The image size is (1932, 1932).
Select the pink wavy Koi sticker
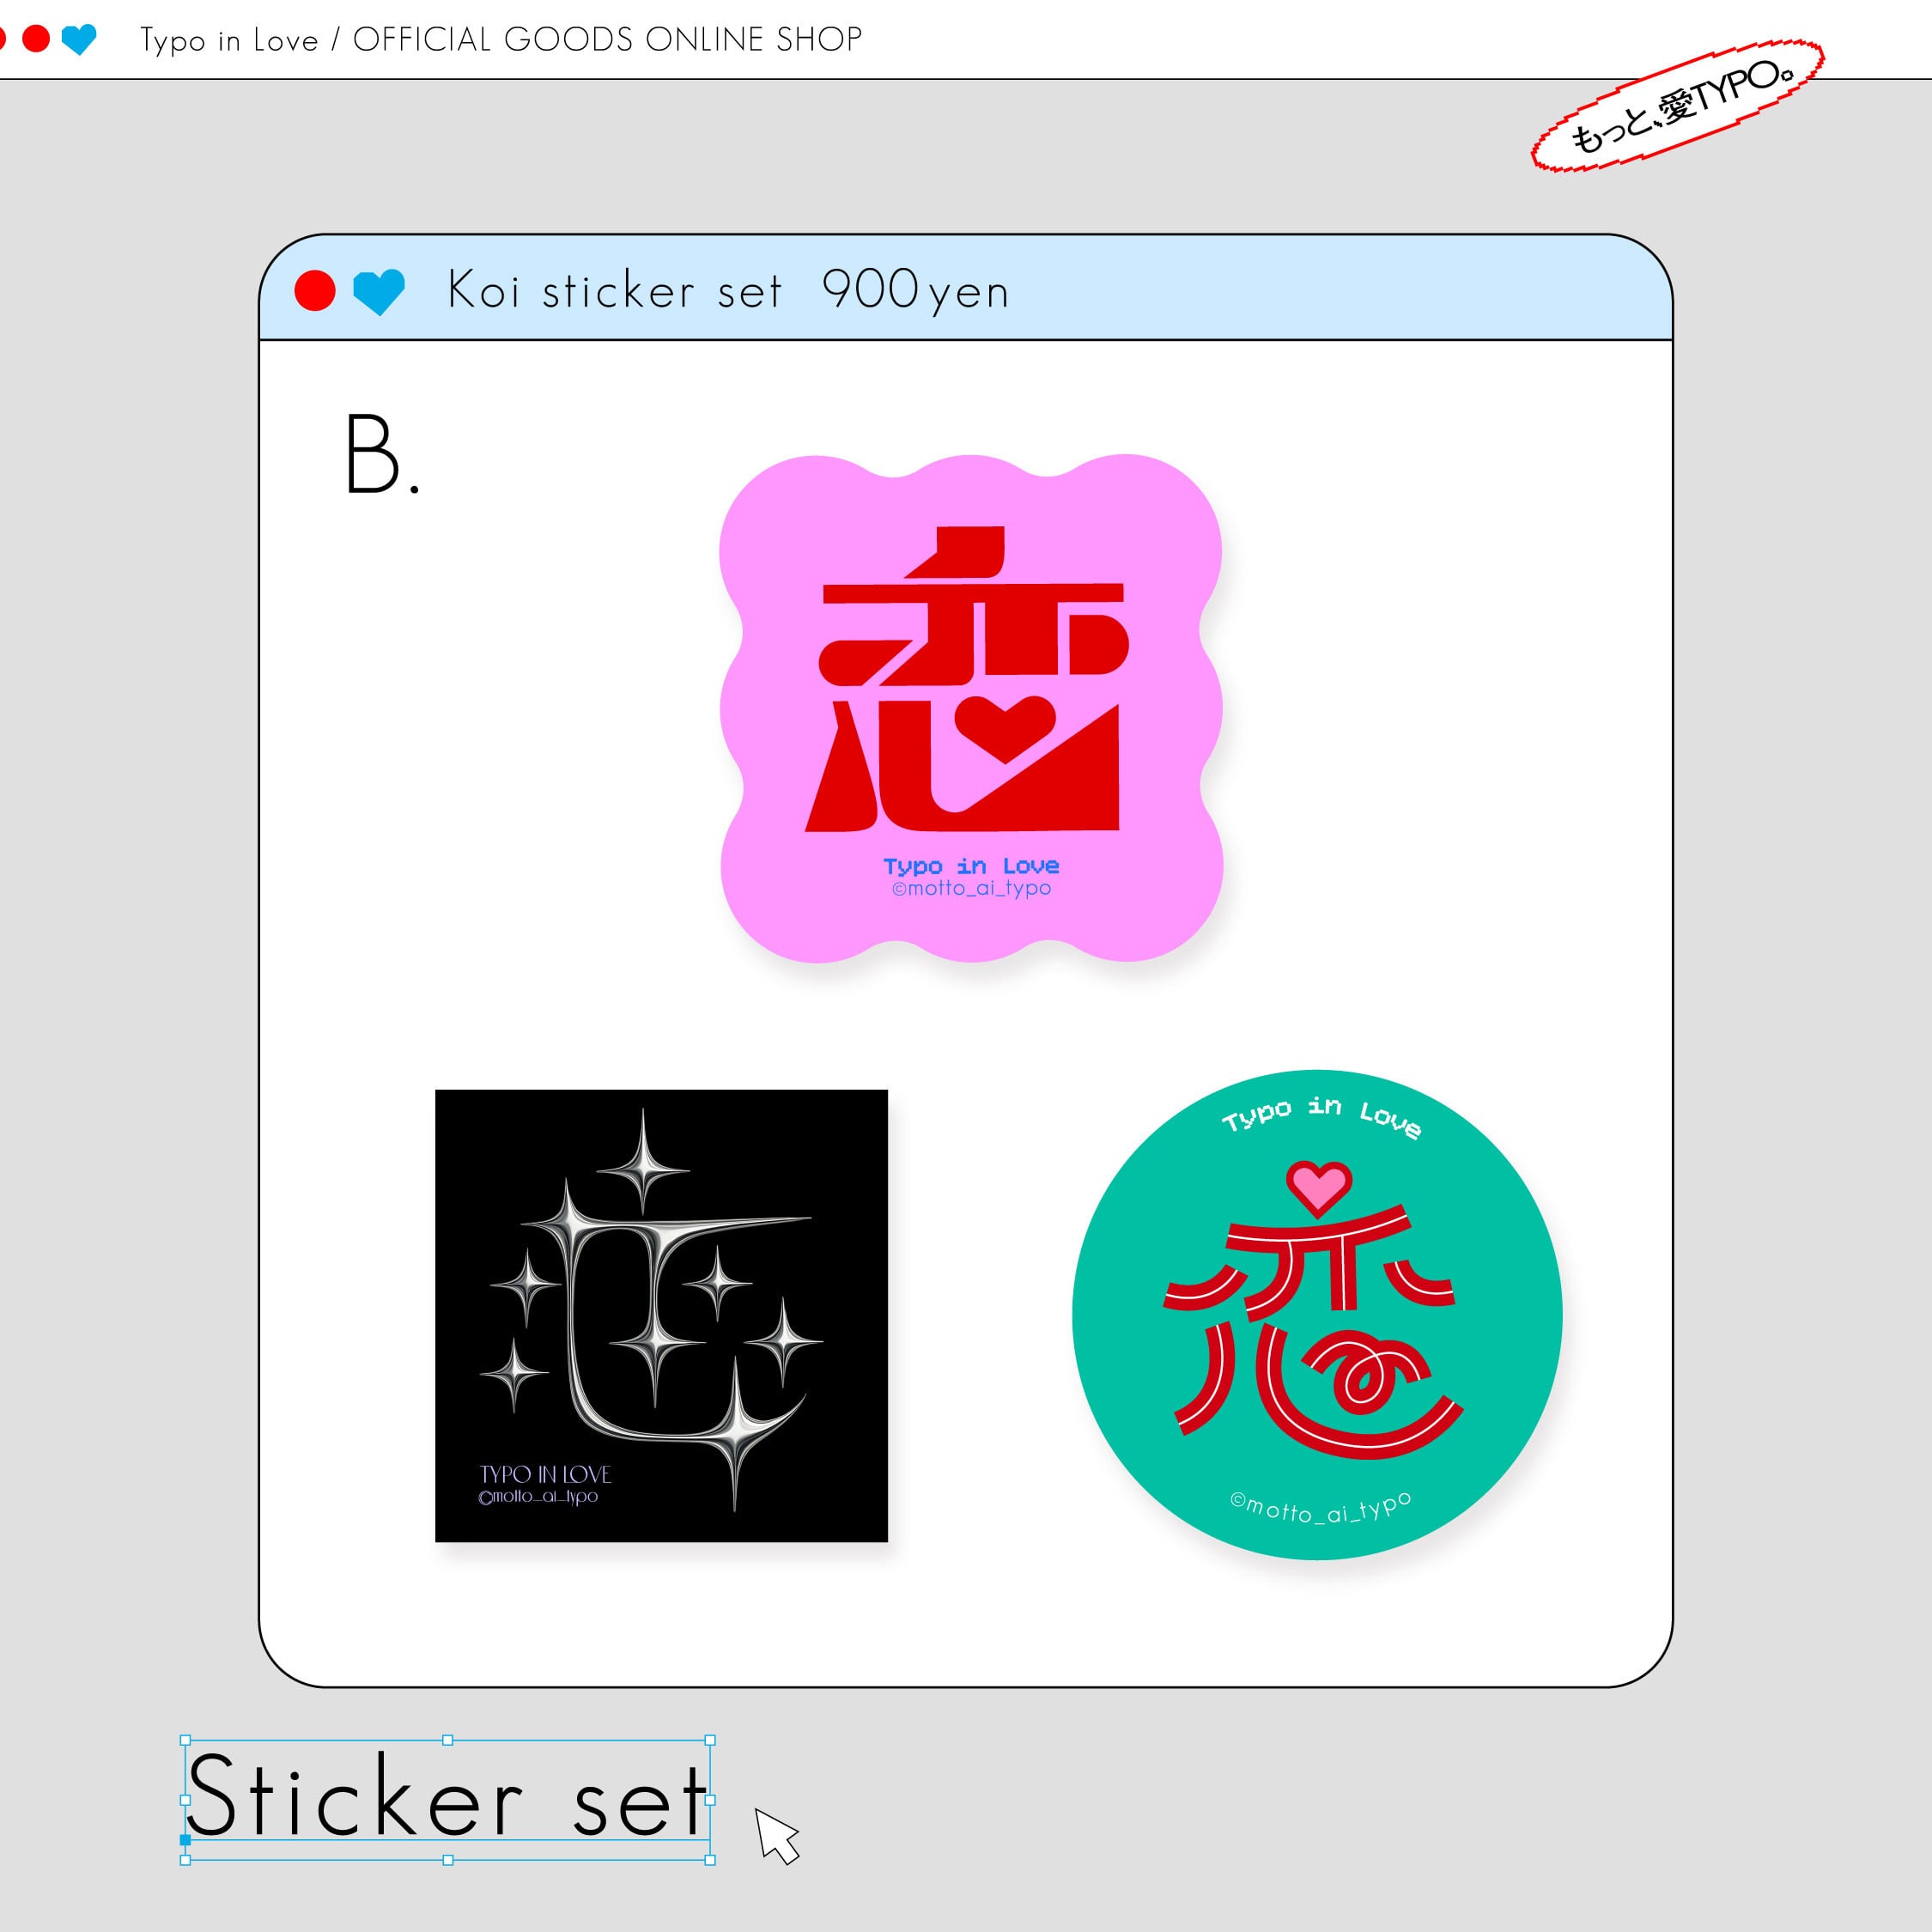971,708
